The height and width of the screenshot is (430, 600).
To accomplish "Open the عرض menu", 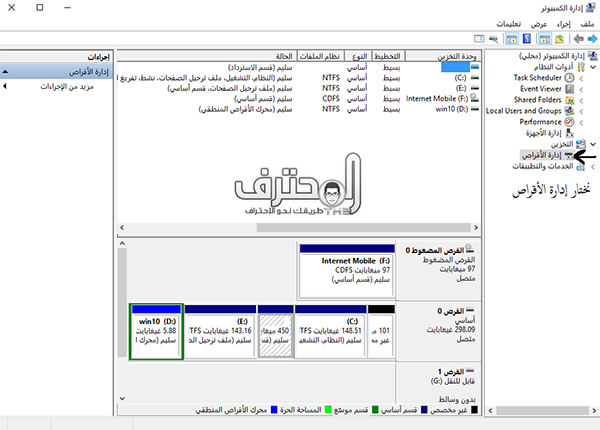I will (538, 22).
